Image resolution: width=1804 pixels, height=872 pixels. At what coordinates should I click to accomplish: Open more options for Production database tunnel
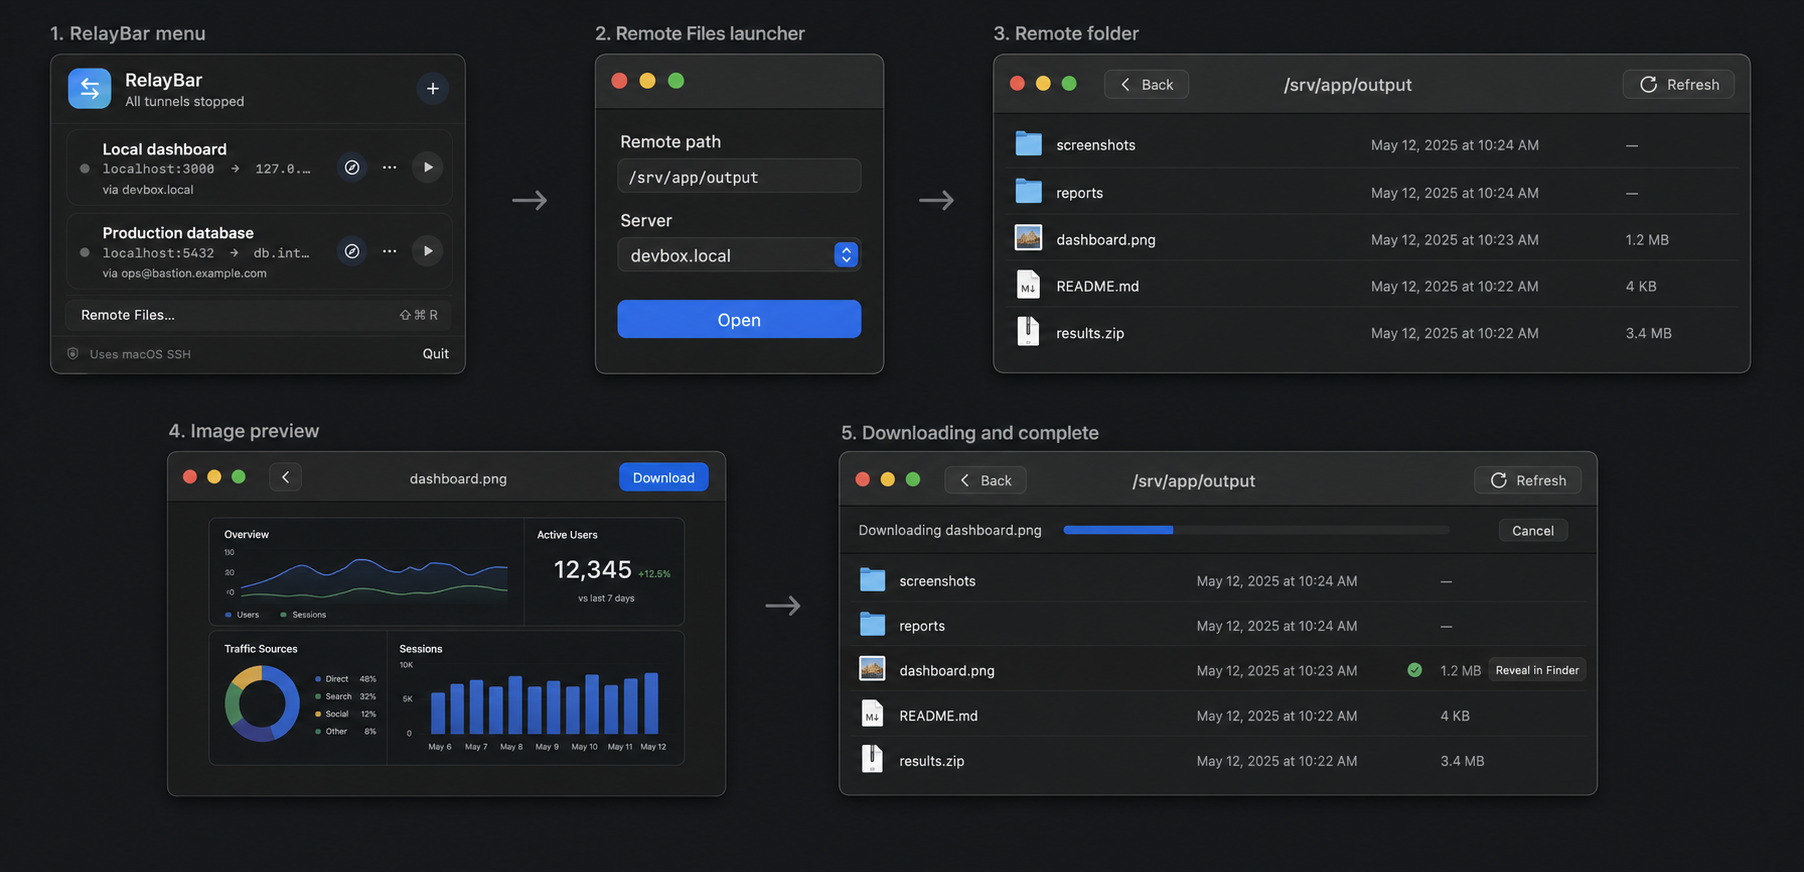[389, 251]
